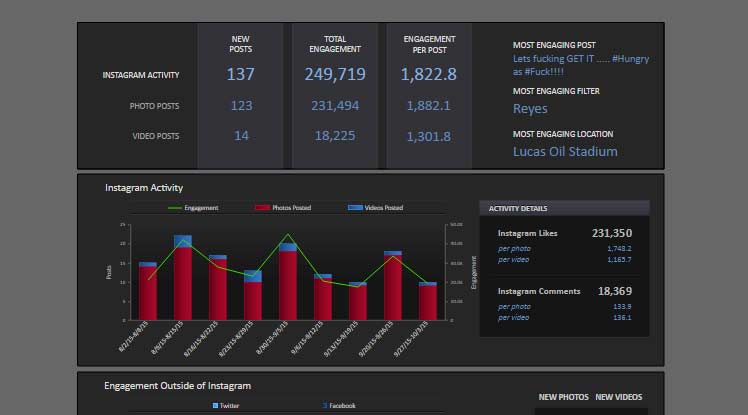Image resolution: width=748 pixels, height=415 pixels.
Task: Click the Instagram Comments total 18,369
Action: pyautogui.click(x=615, y=291)
